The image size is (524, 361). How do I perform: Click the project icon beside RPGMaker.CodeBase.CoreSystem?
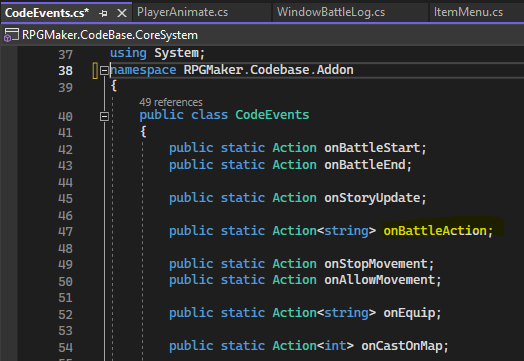(11, 35)
